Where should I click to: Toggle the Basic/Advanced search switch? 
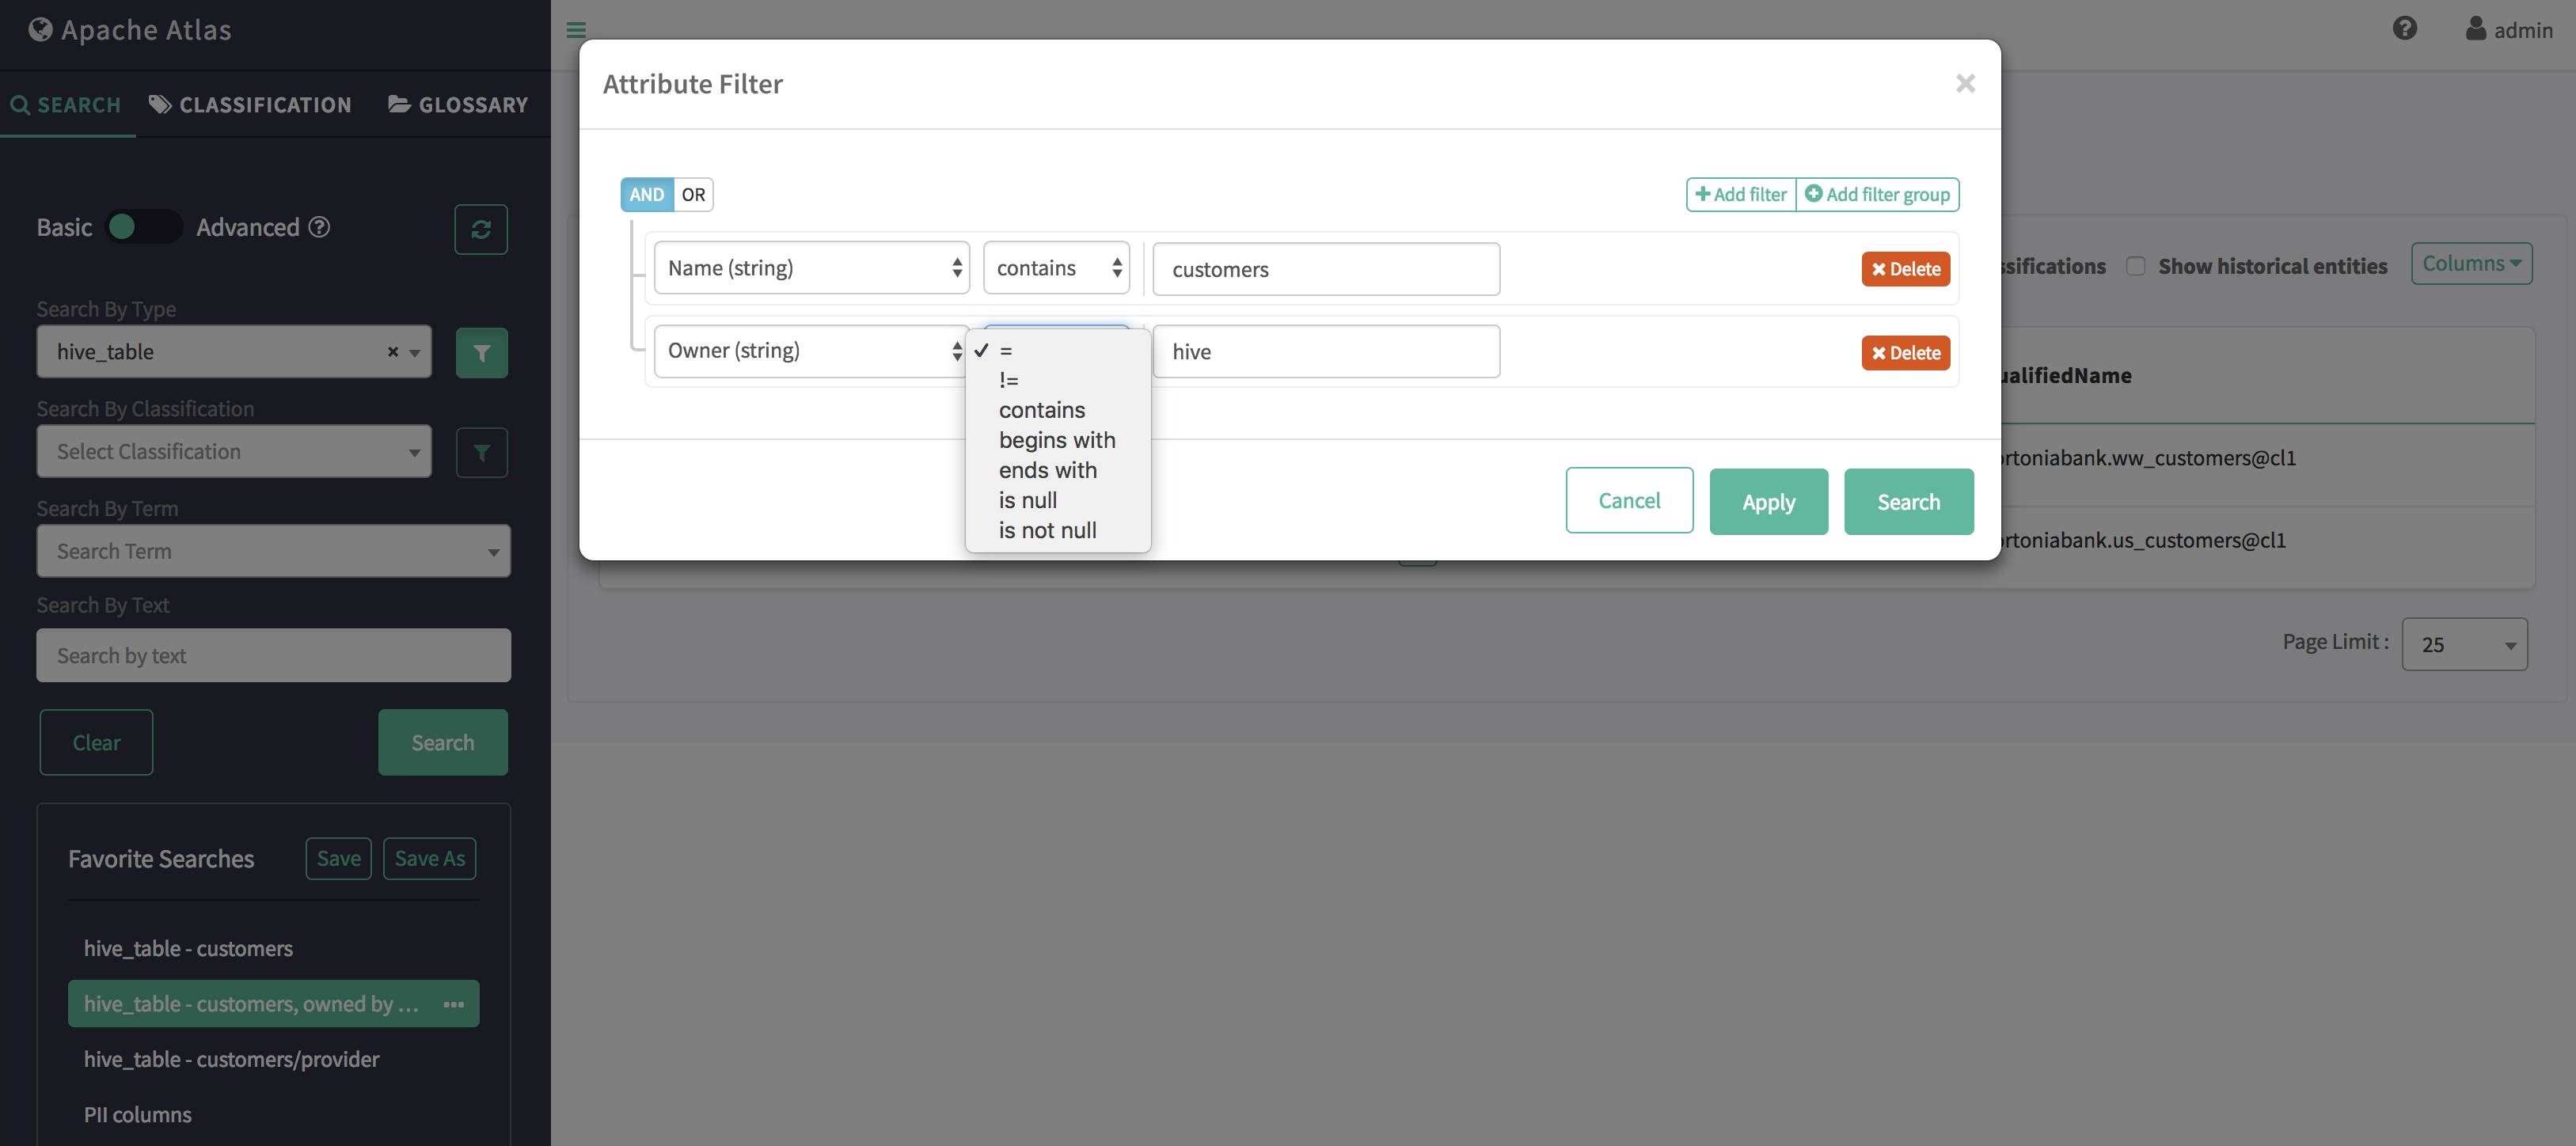pyautogui.click(x=143, y=227)
